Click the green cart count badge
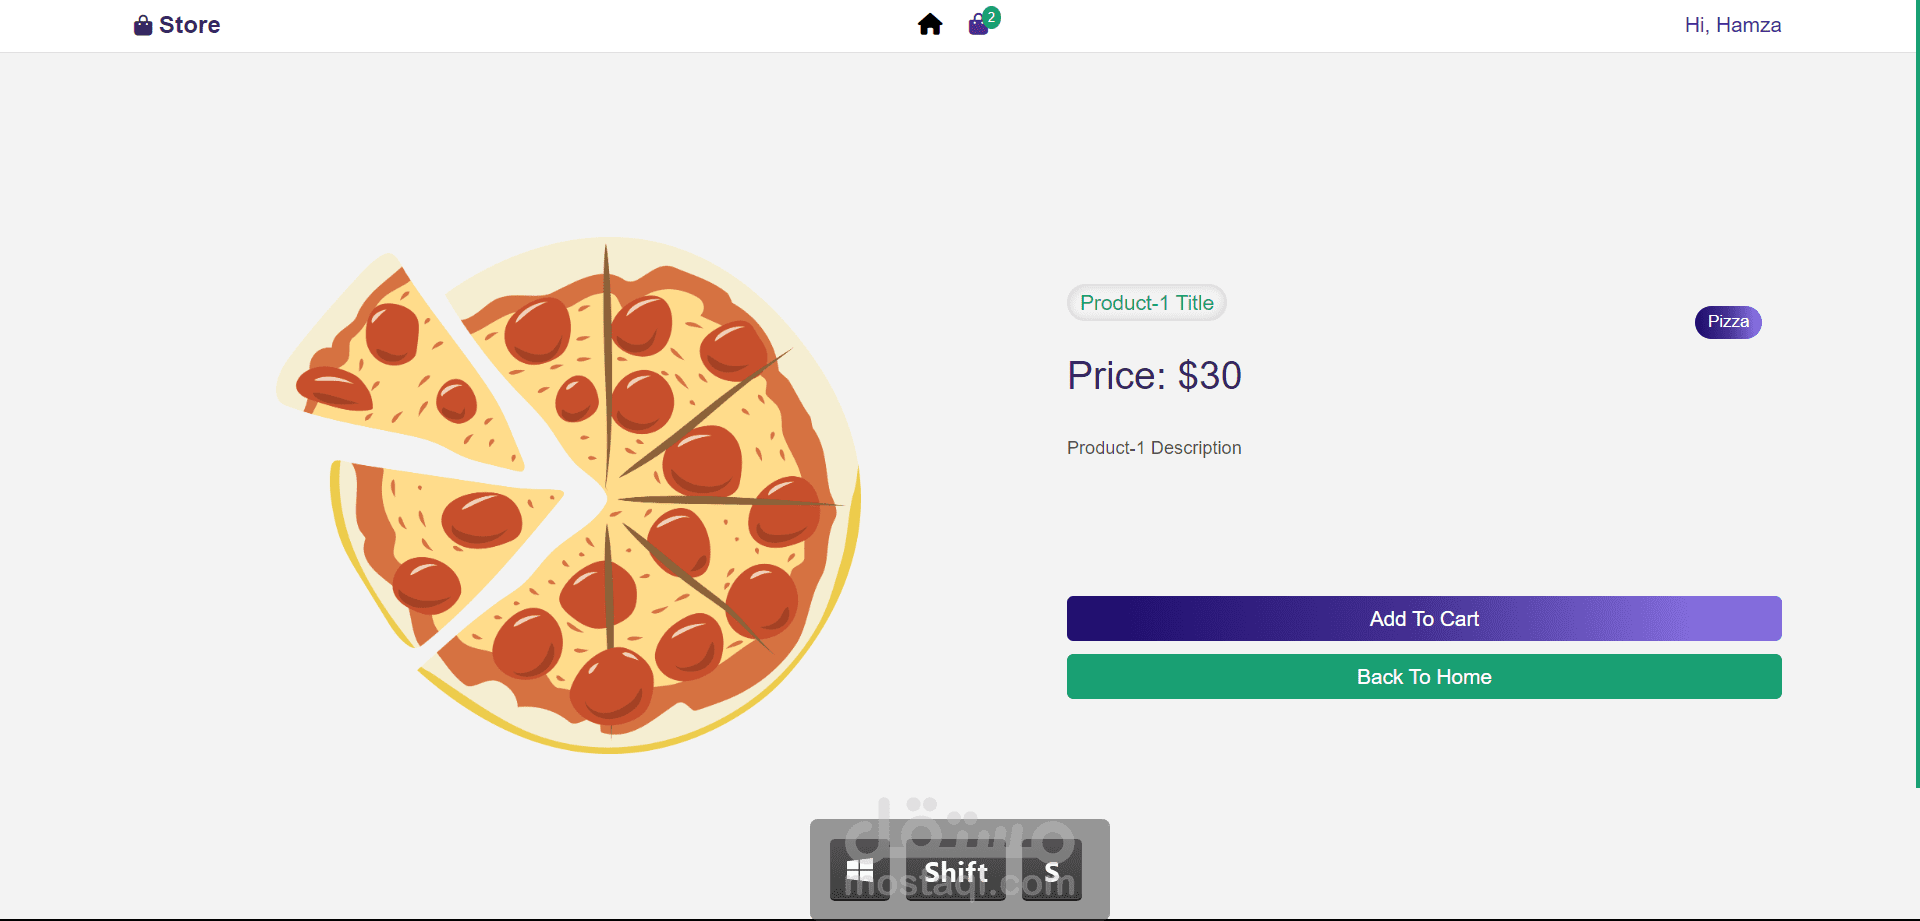This screenshot has height=921, width=1920. [x=991, y=17]
